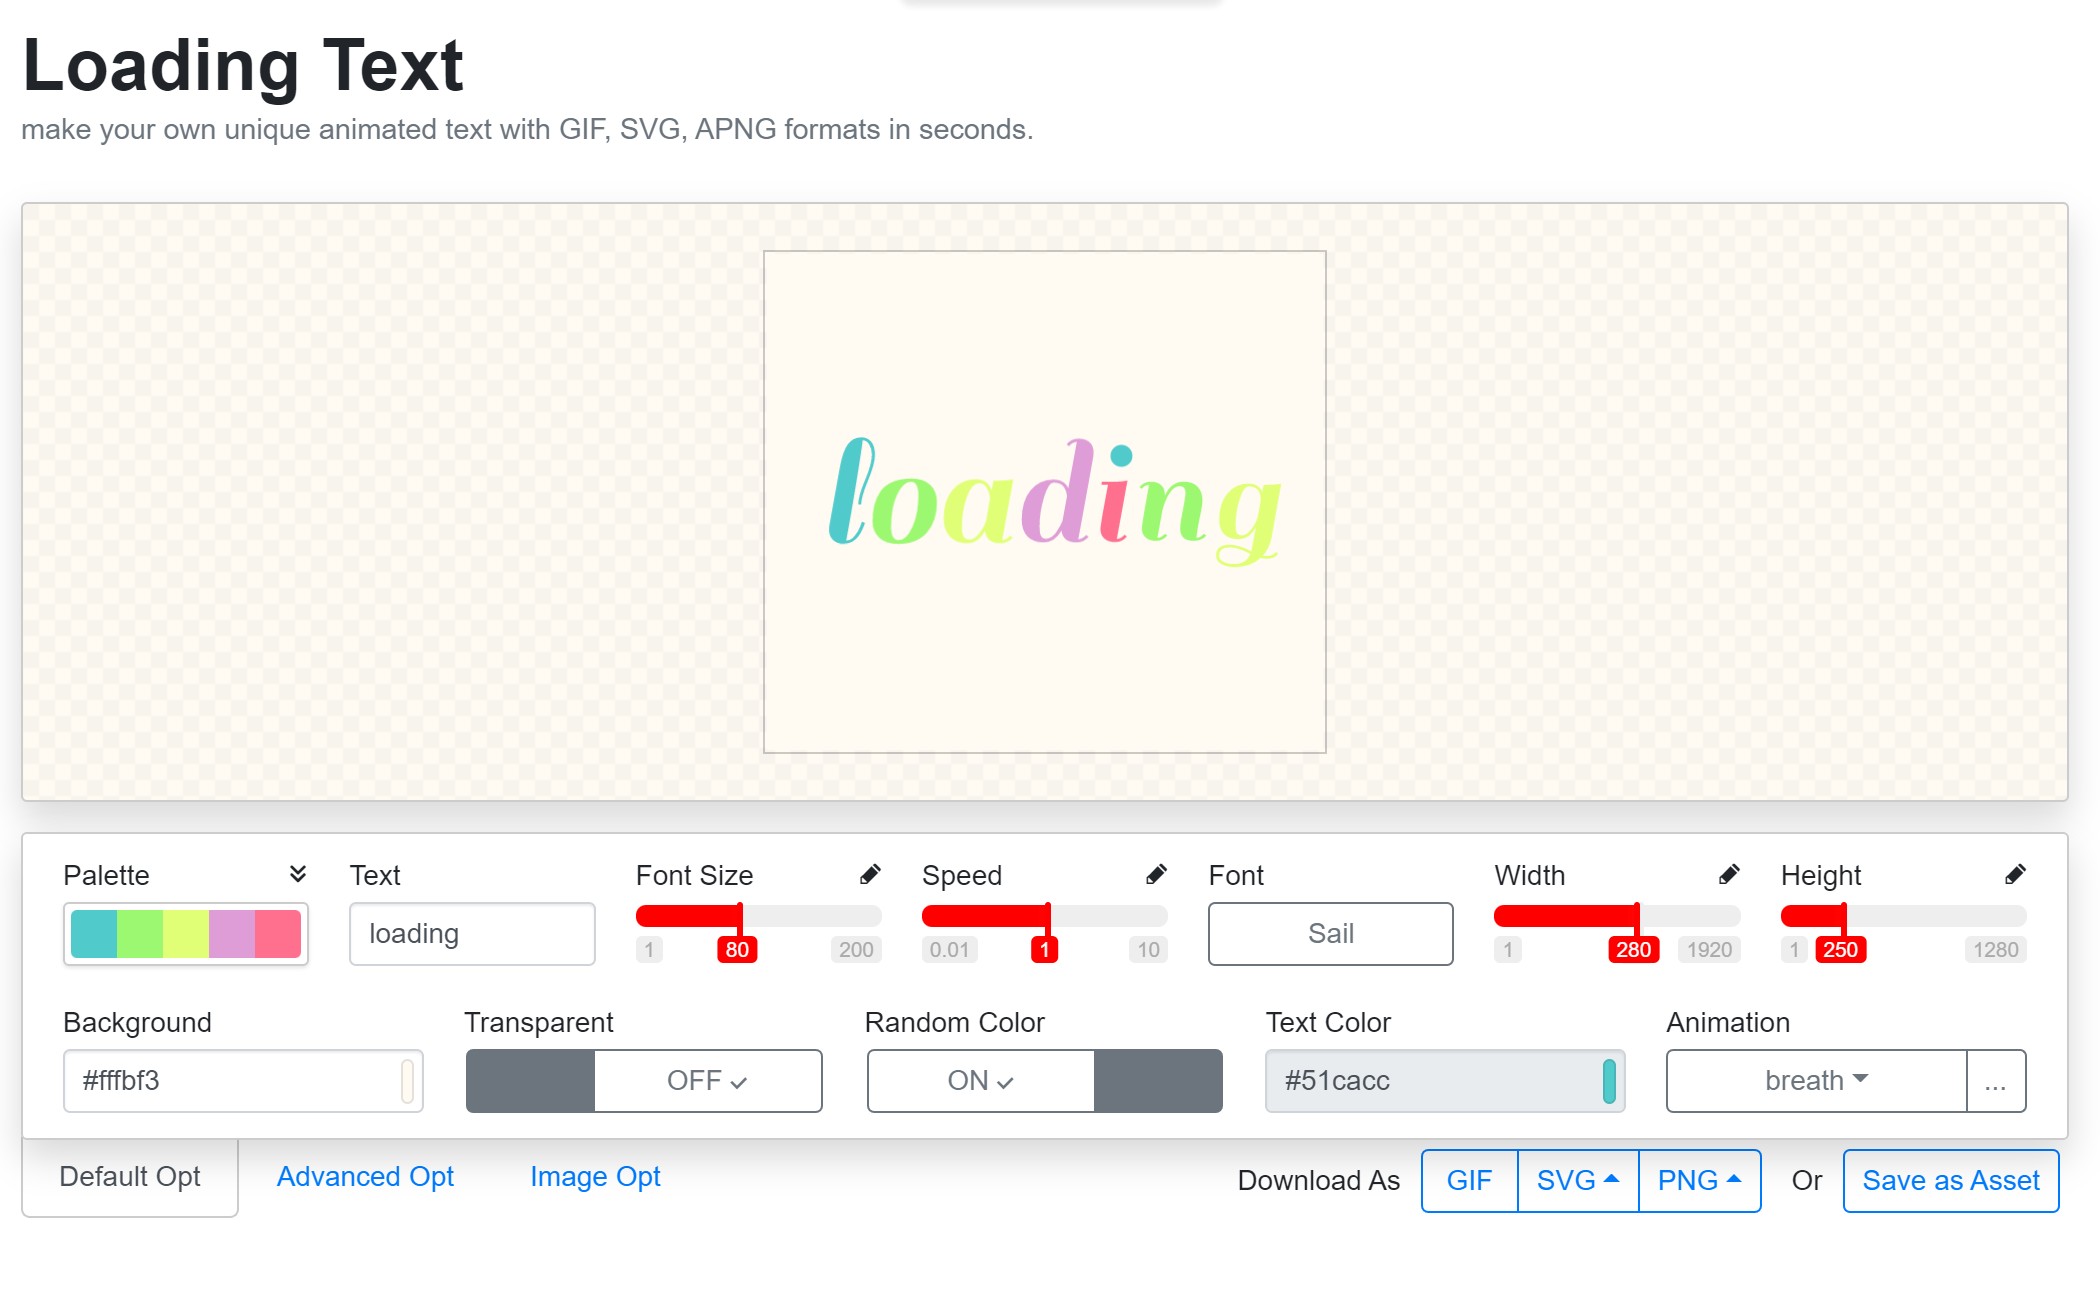Open the breath animation dropdown
The height and width of the screenshot is (1290, 2100).
point(1816,1081)
